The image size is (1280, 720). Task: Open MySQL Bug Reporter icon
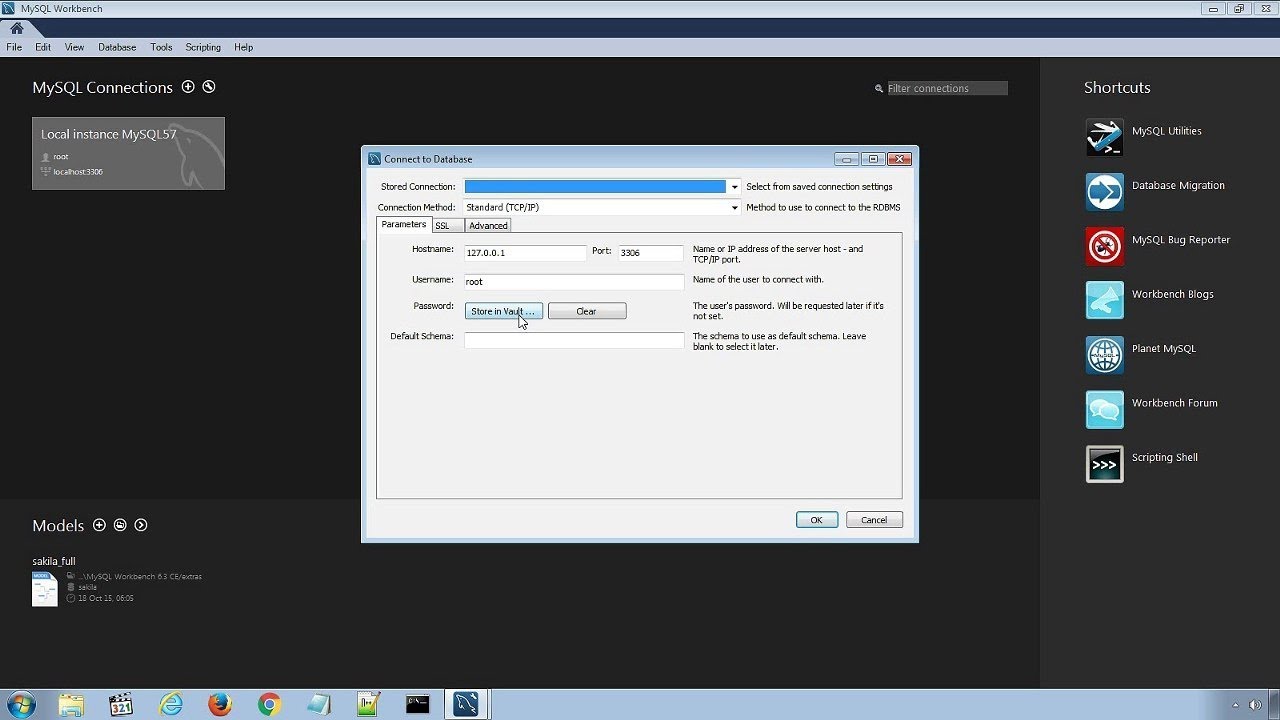1105,246
